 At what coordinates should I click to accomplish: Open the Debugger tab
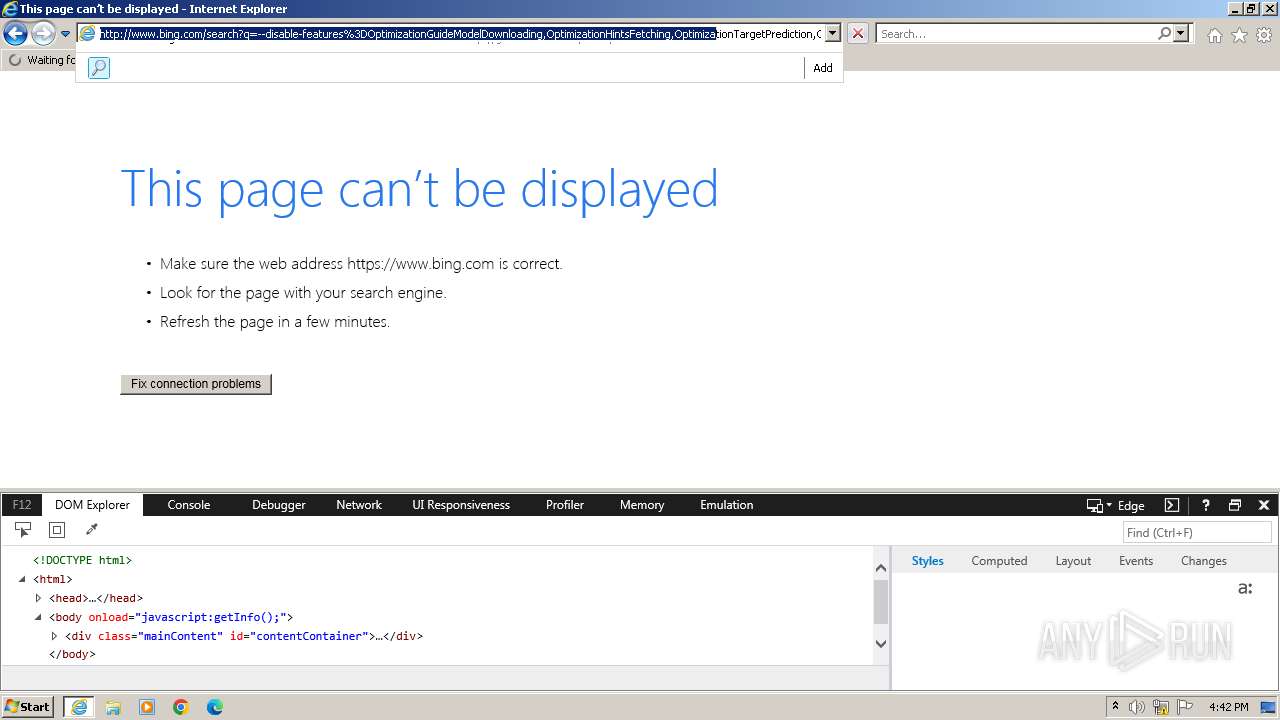click(279, 505)
